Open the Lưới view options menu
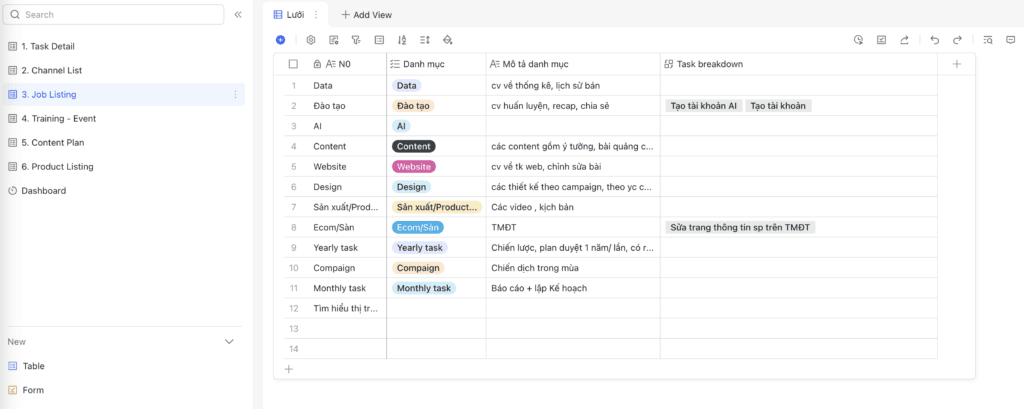The height and width of the screenshot is (409, 1024). pos(316,15)
